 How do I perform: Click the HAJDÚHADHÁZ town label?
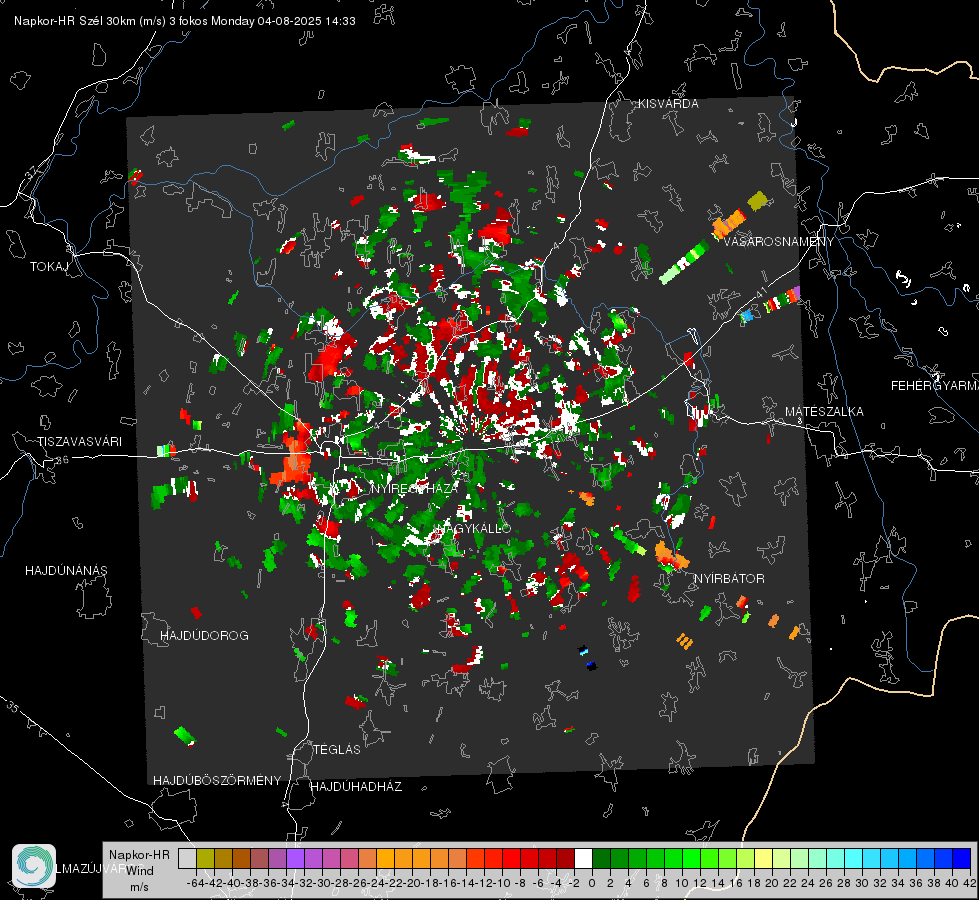point(356,787)
